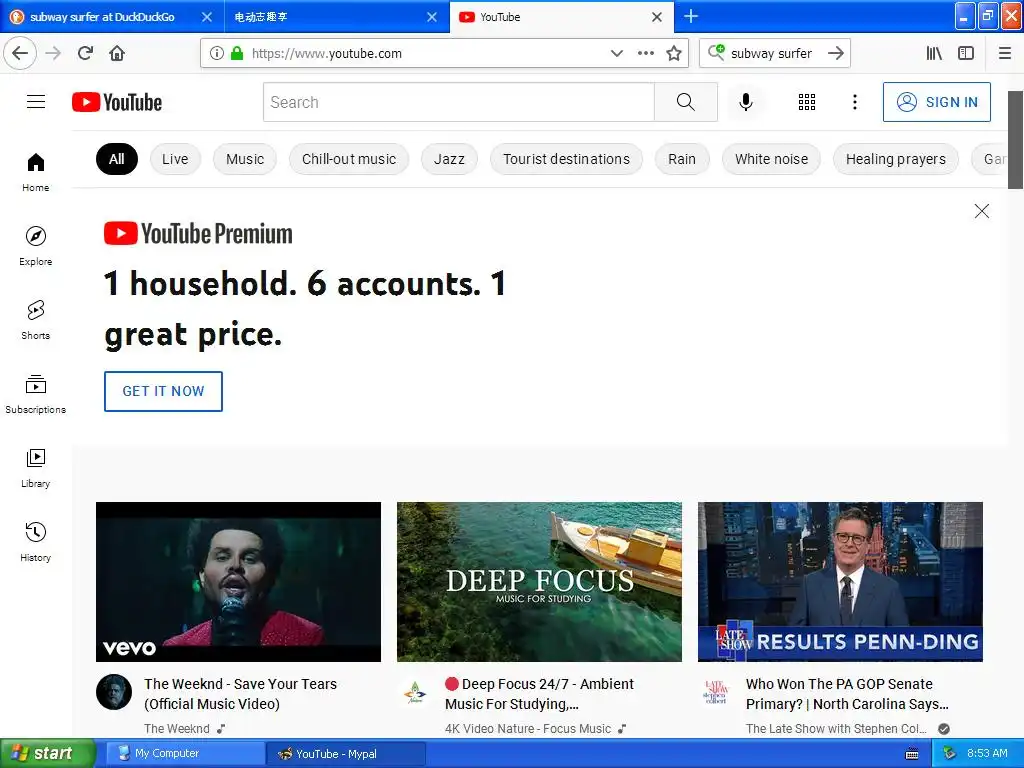Bookmark this page with the star
The height and width of the screenshot is (768, 1024).
[674, 54]
